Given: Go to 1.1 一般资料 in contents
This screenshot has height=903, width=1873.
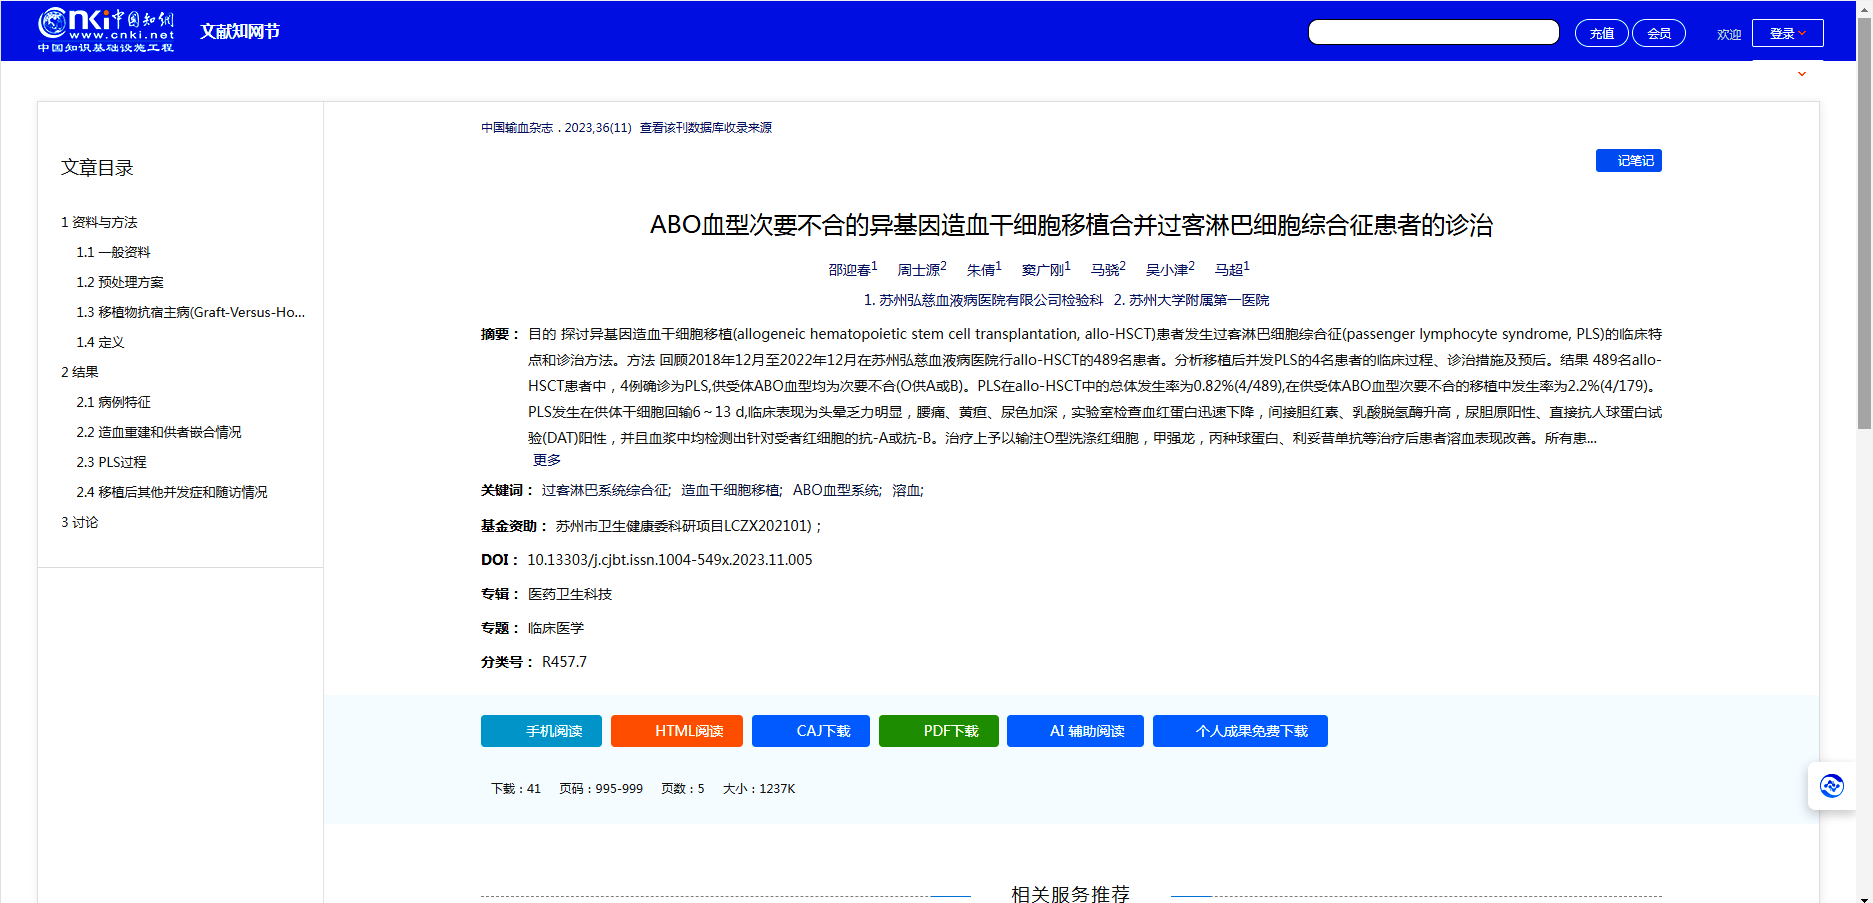Looking at the screenshot, I should [x=113, y=252].
